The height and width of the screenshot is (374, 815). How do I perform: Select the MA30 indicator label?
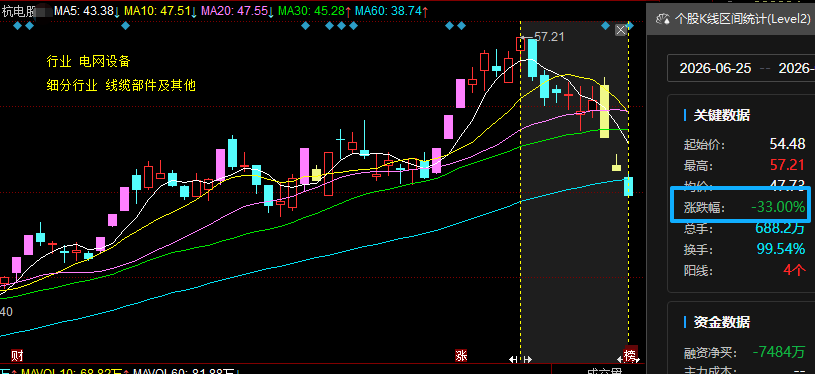click(x=314, y=10)
